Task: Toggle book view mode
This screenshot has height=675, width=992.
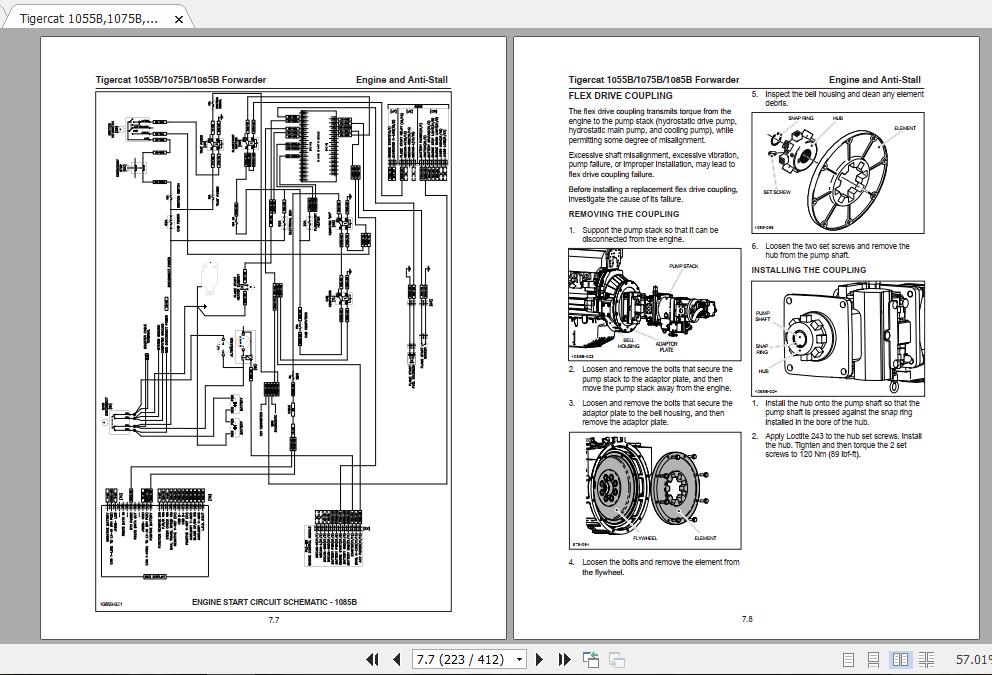Action: coord(924,660)
